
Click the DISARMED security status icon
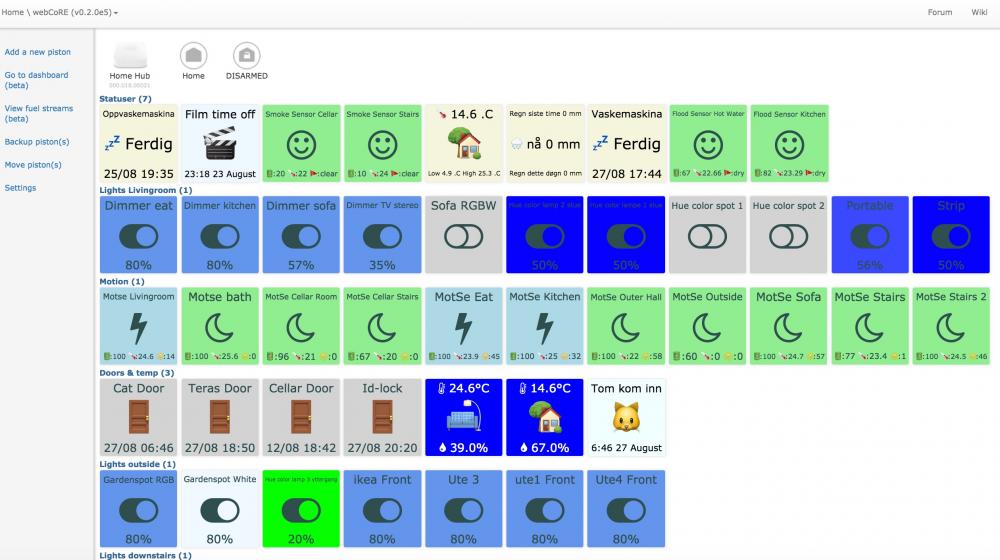(246, 55)
